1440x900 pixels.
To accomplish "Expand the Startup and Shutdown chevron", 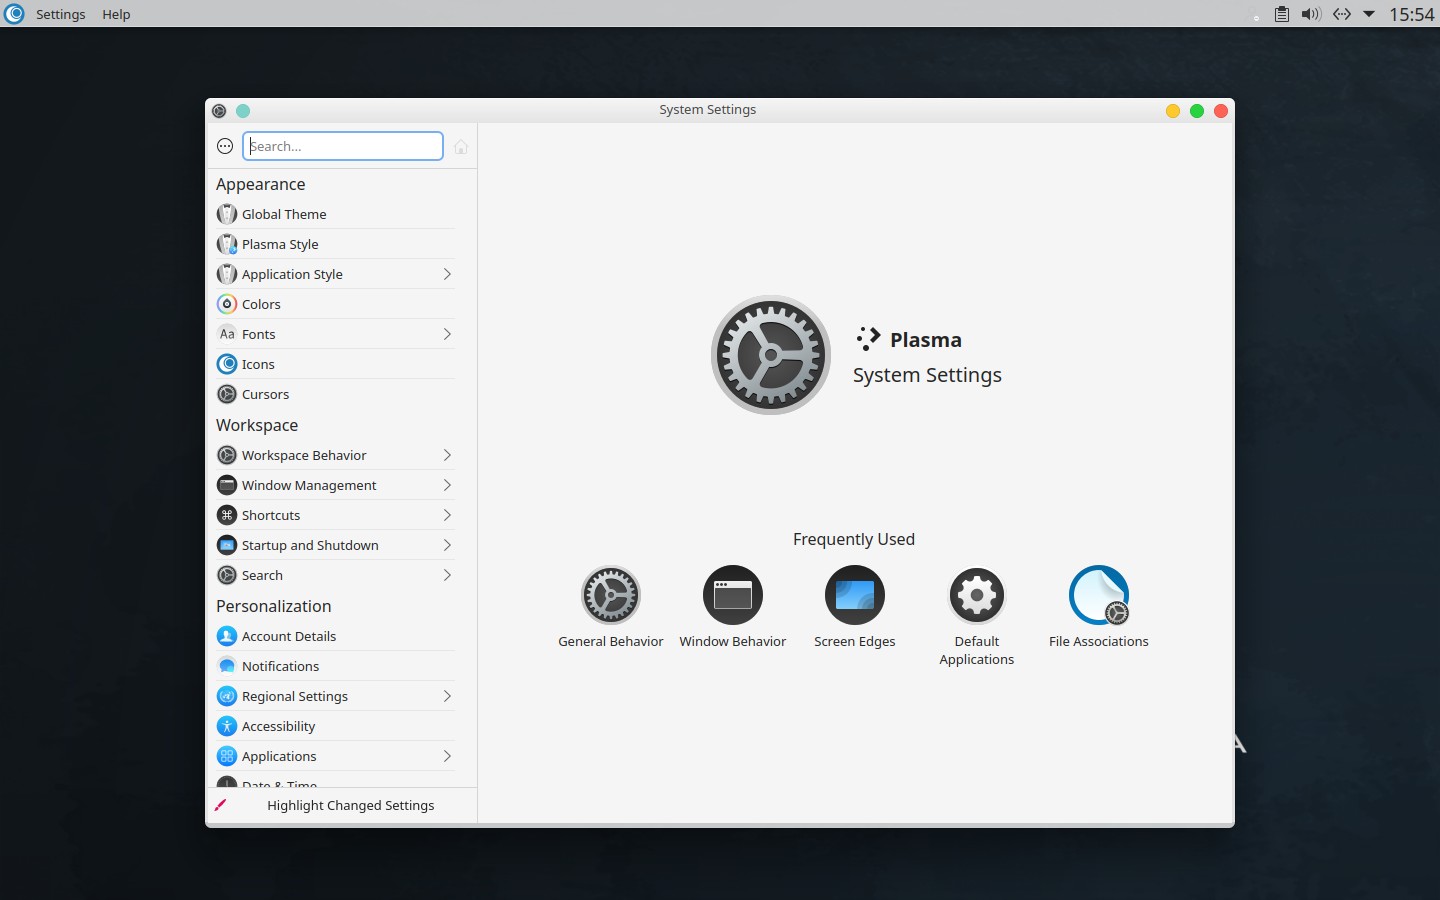I will coord(447,545).
